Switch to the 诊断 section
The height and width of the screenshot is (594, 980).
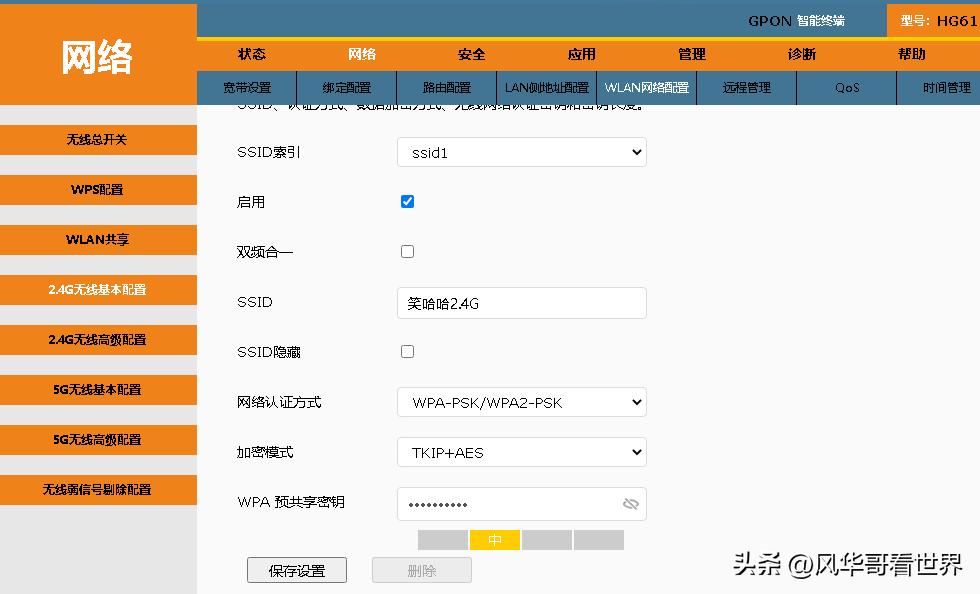[801, 54]
